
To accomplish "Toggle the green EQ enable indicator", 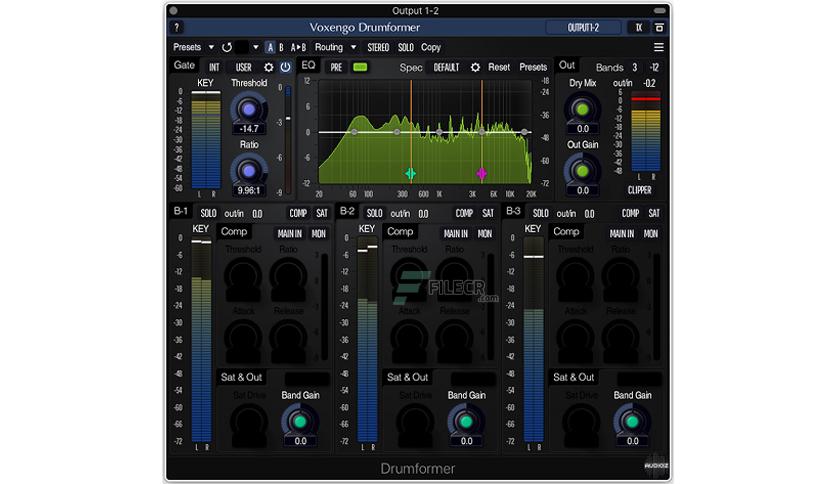I will pos(360,67).
